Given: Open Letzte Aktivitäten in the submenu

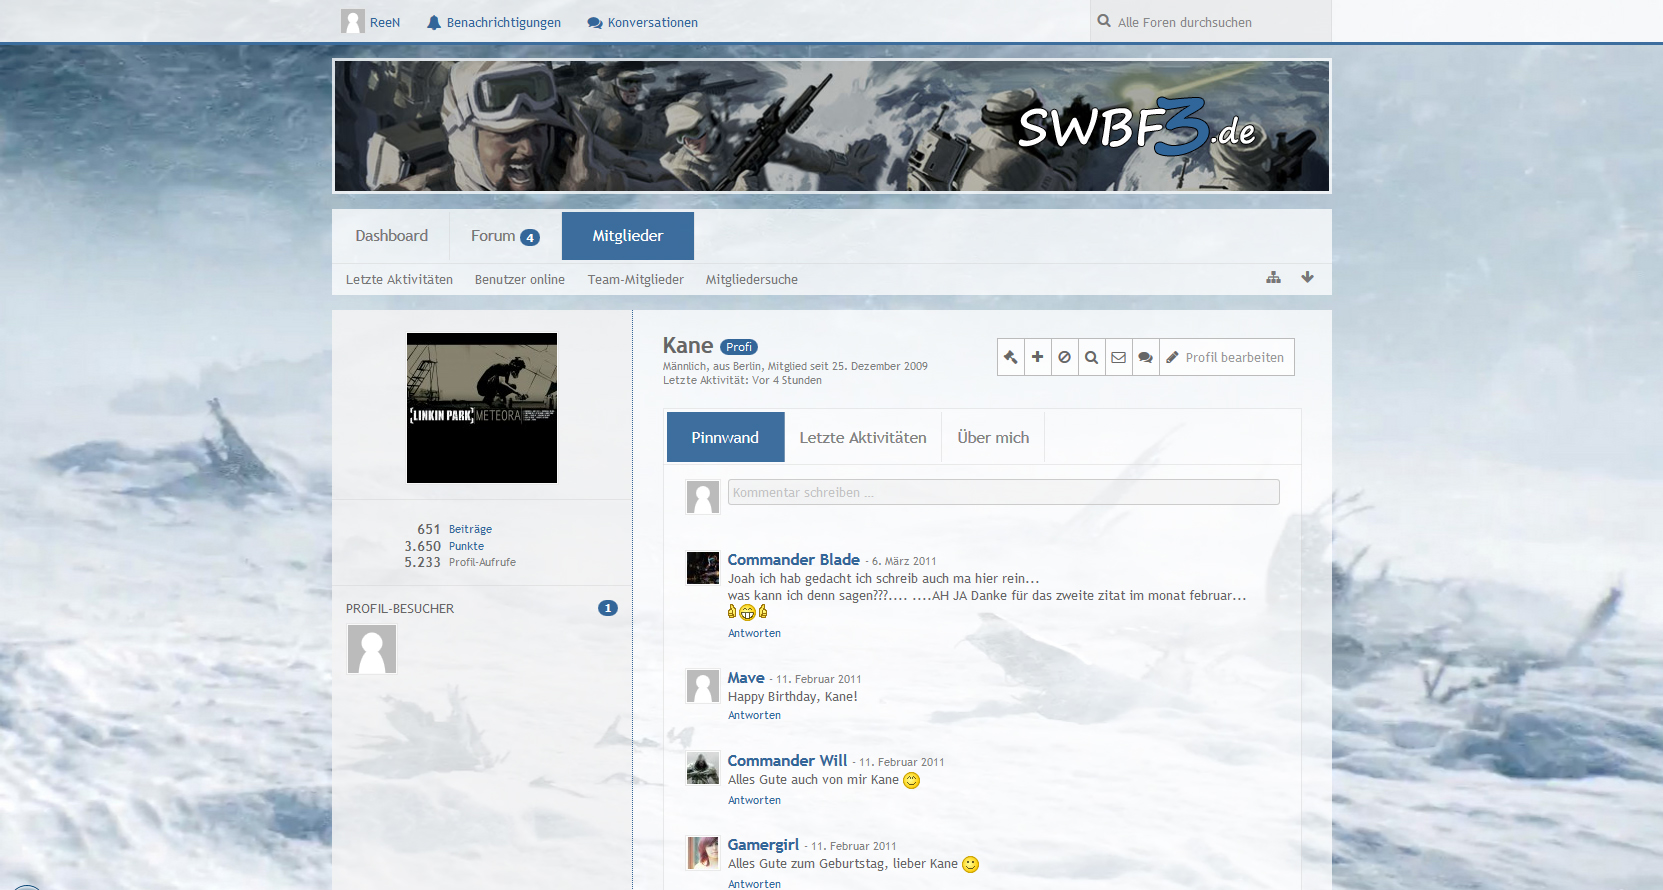Looking at the screenshot, I should click(x=399, y=280).
